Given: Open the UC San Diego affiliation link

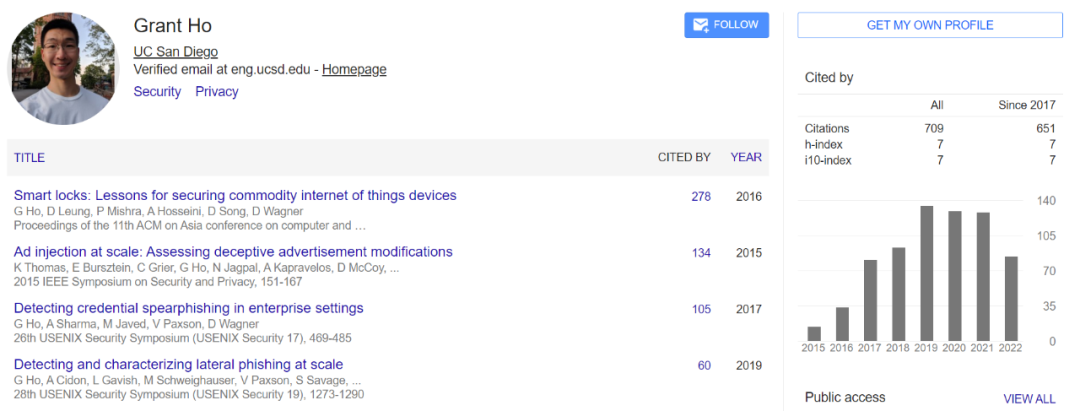Looking at the screenshot, I should (x=175, y=52).
